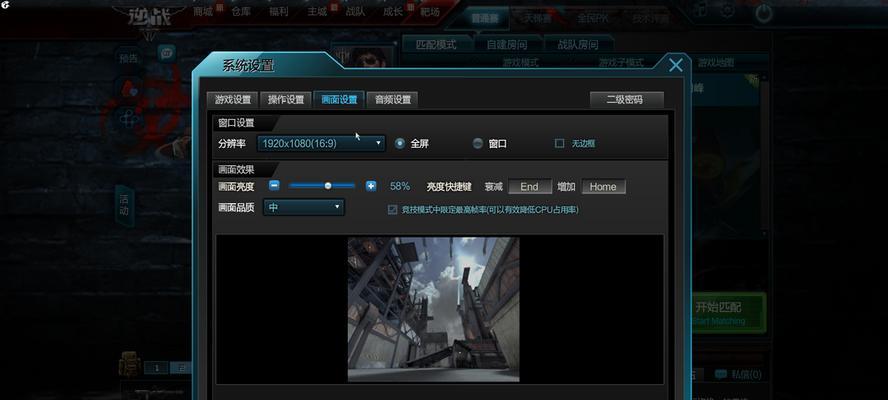Select the 匹配模式 tab in lobby

tap(436, 44)
